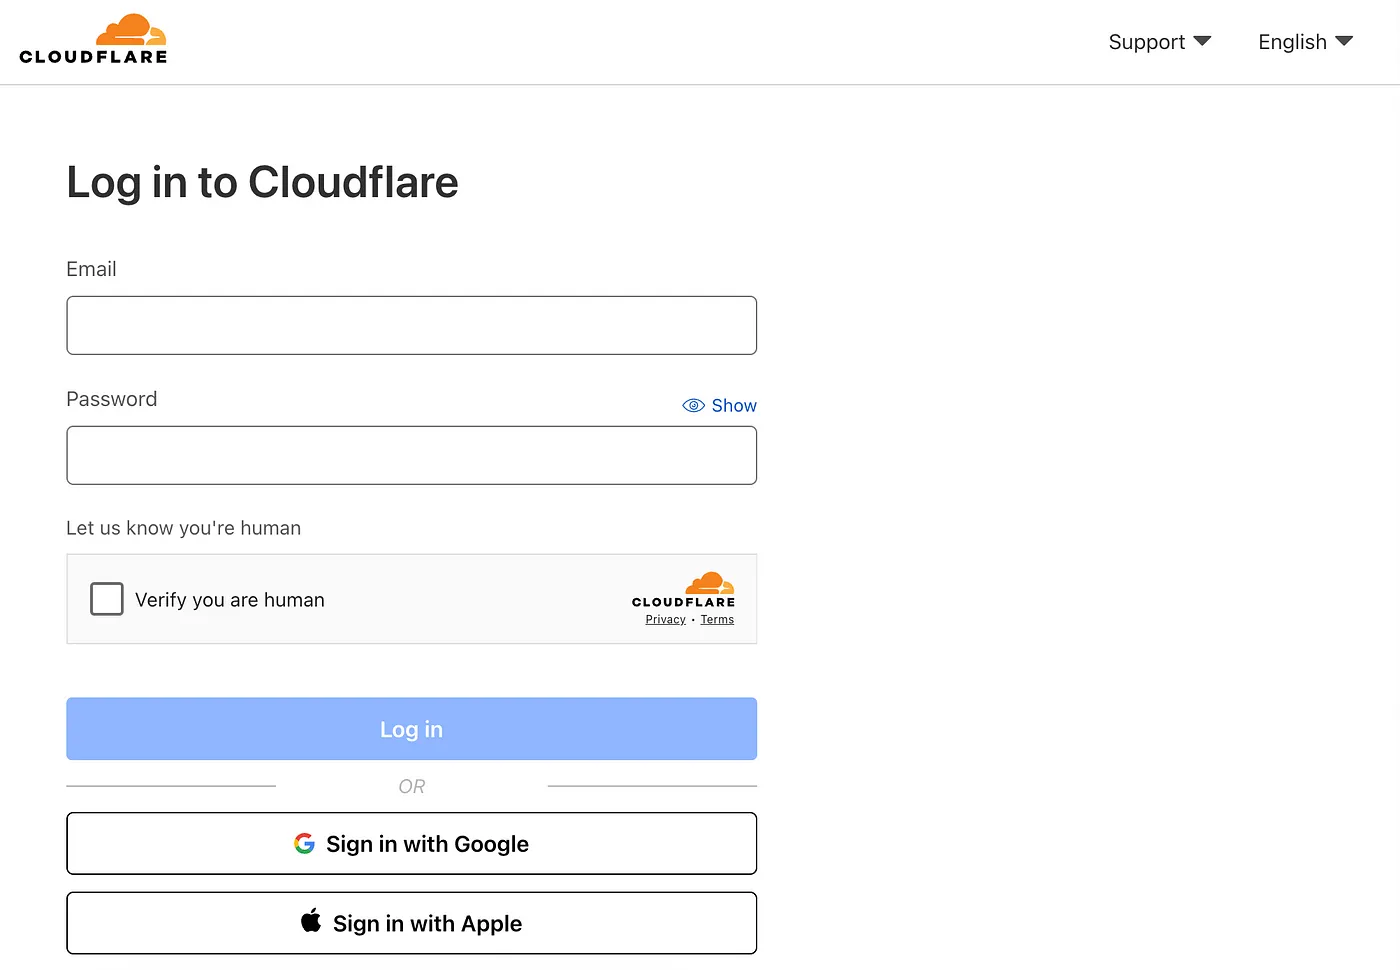Viewport: 1400px width, 970px height.
Task: Click the Cloudflare logo in the header
Action: tap(93, 40)
